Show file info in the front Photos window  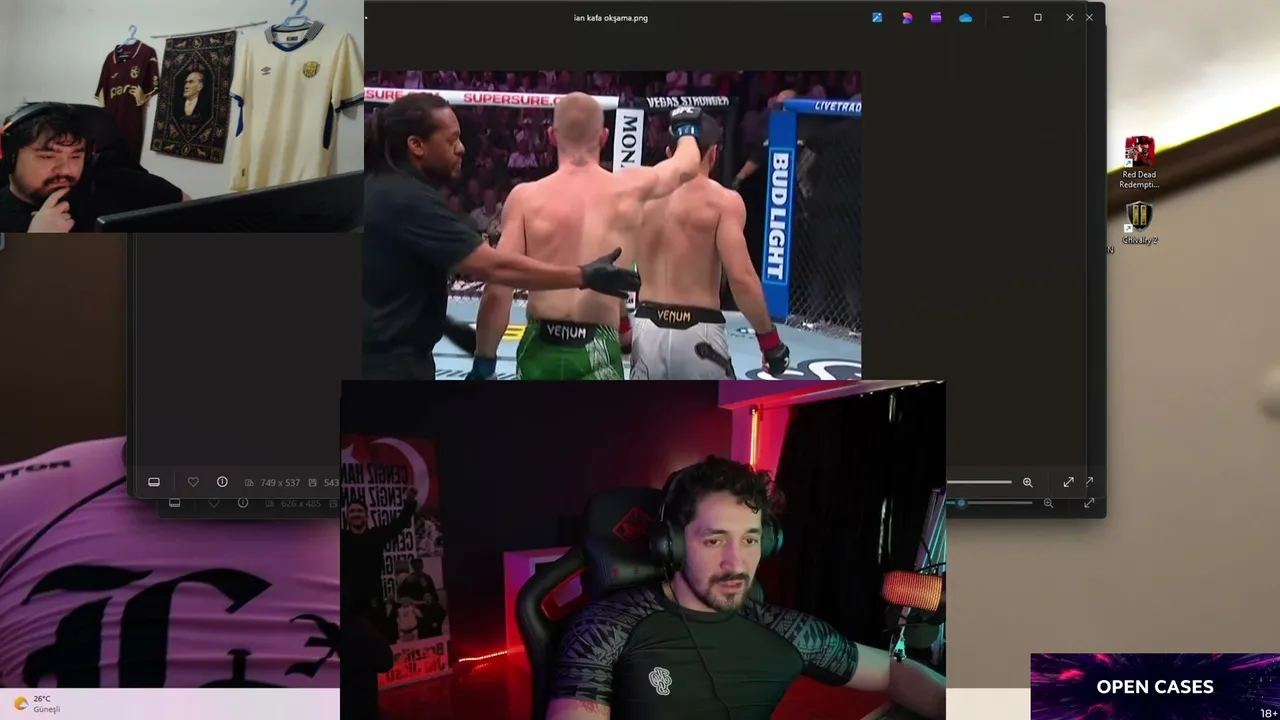pos(222,482)
